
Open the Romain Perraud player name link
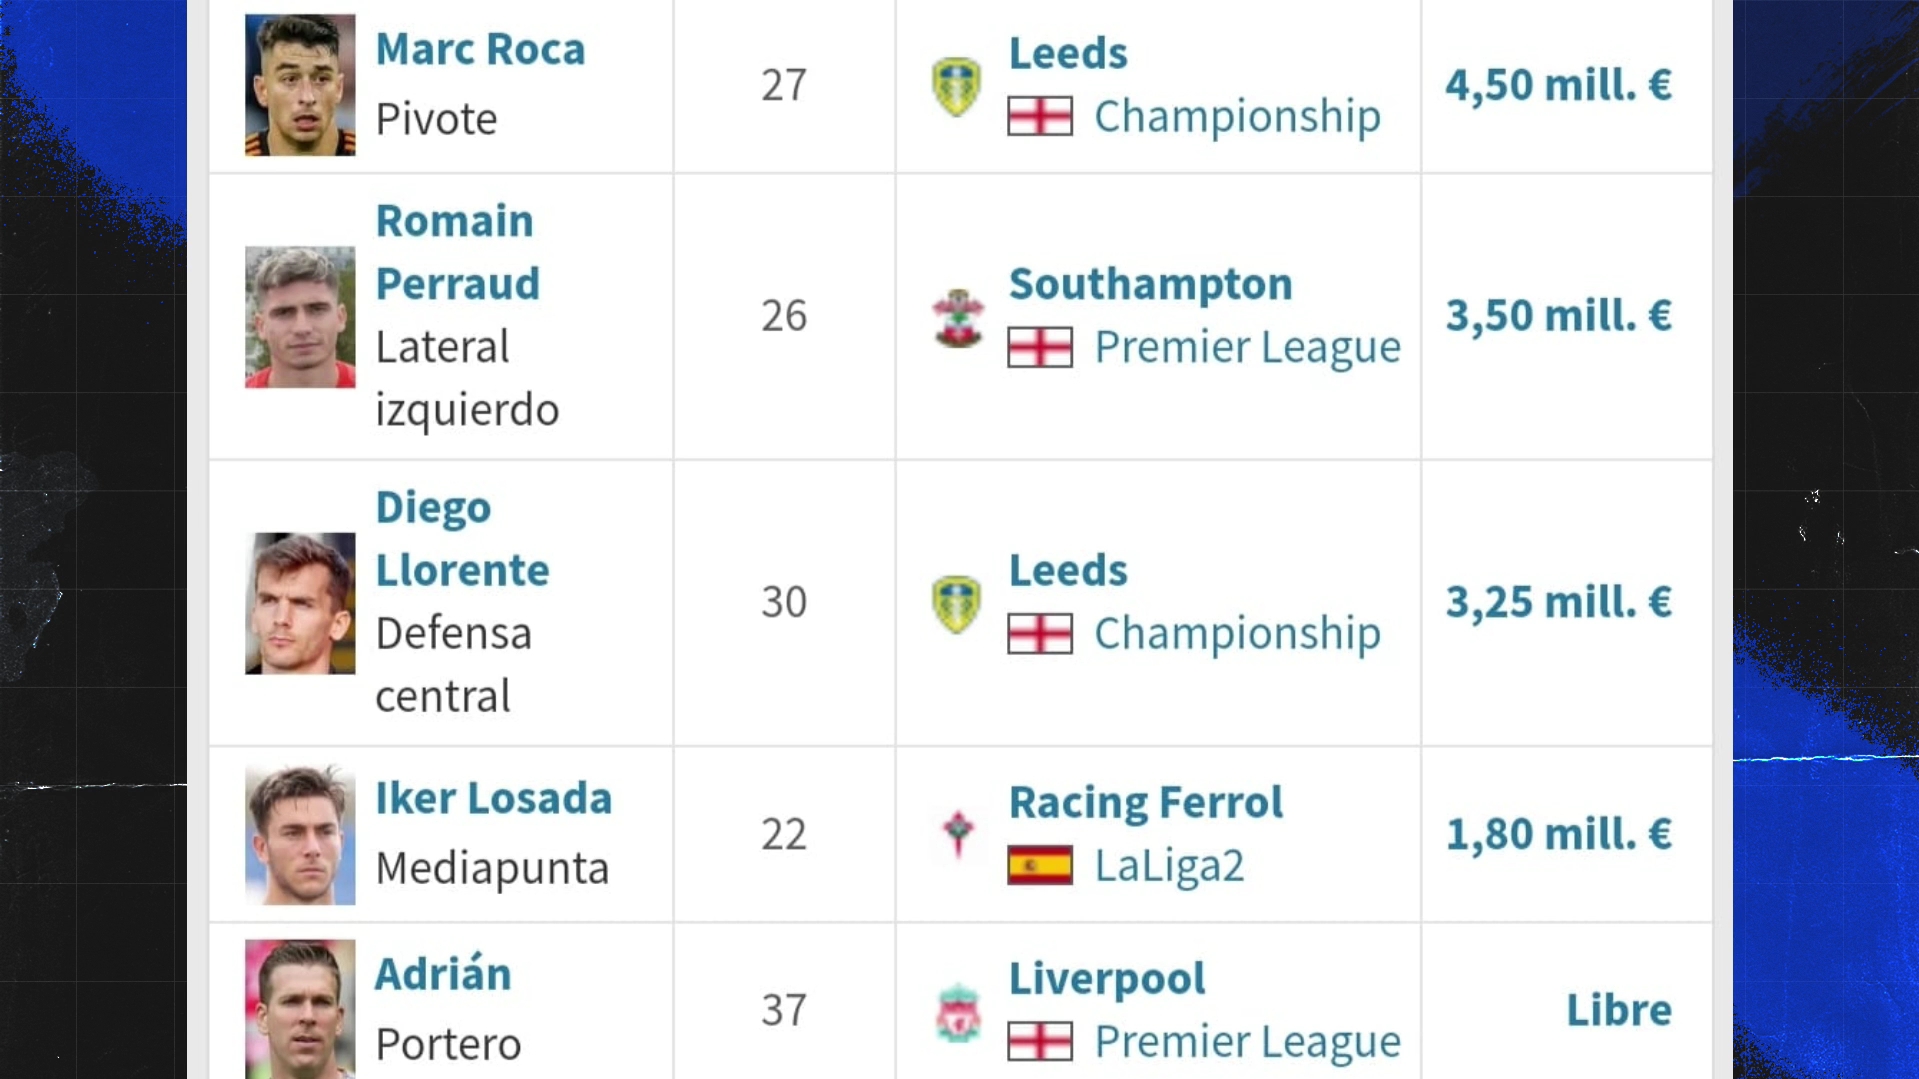(x=457, y=252)
